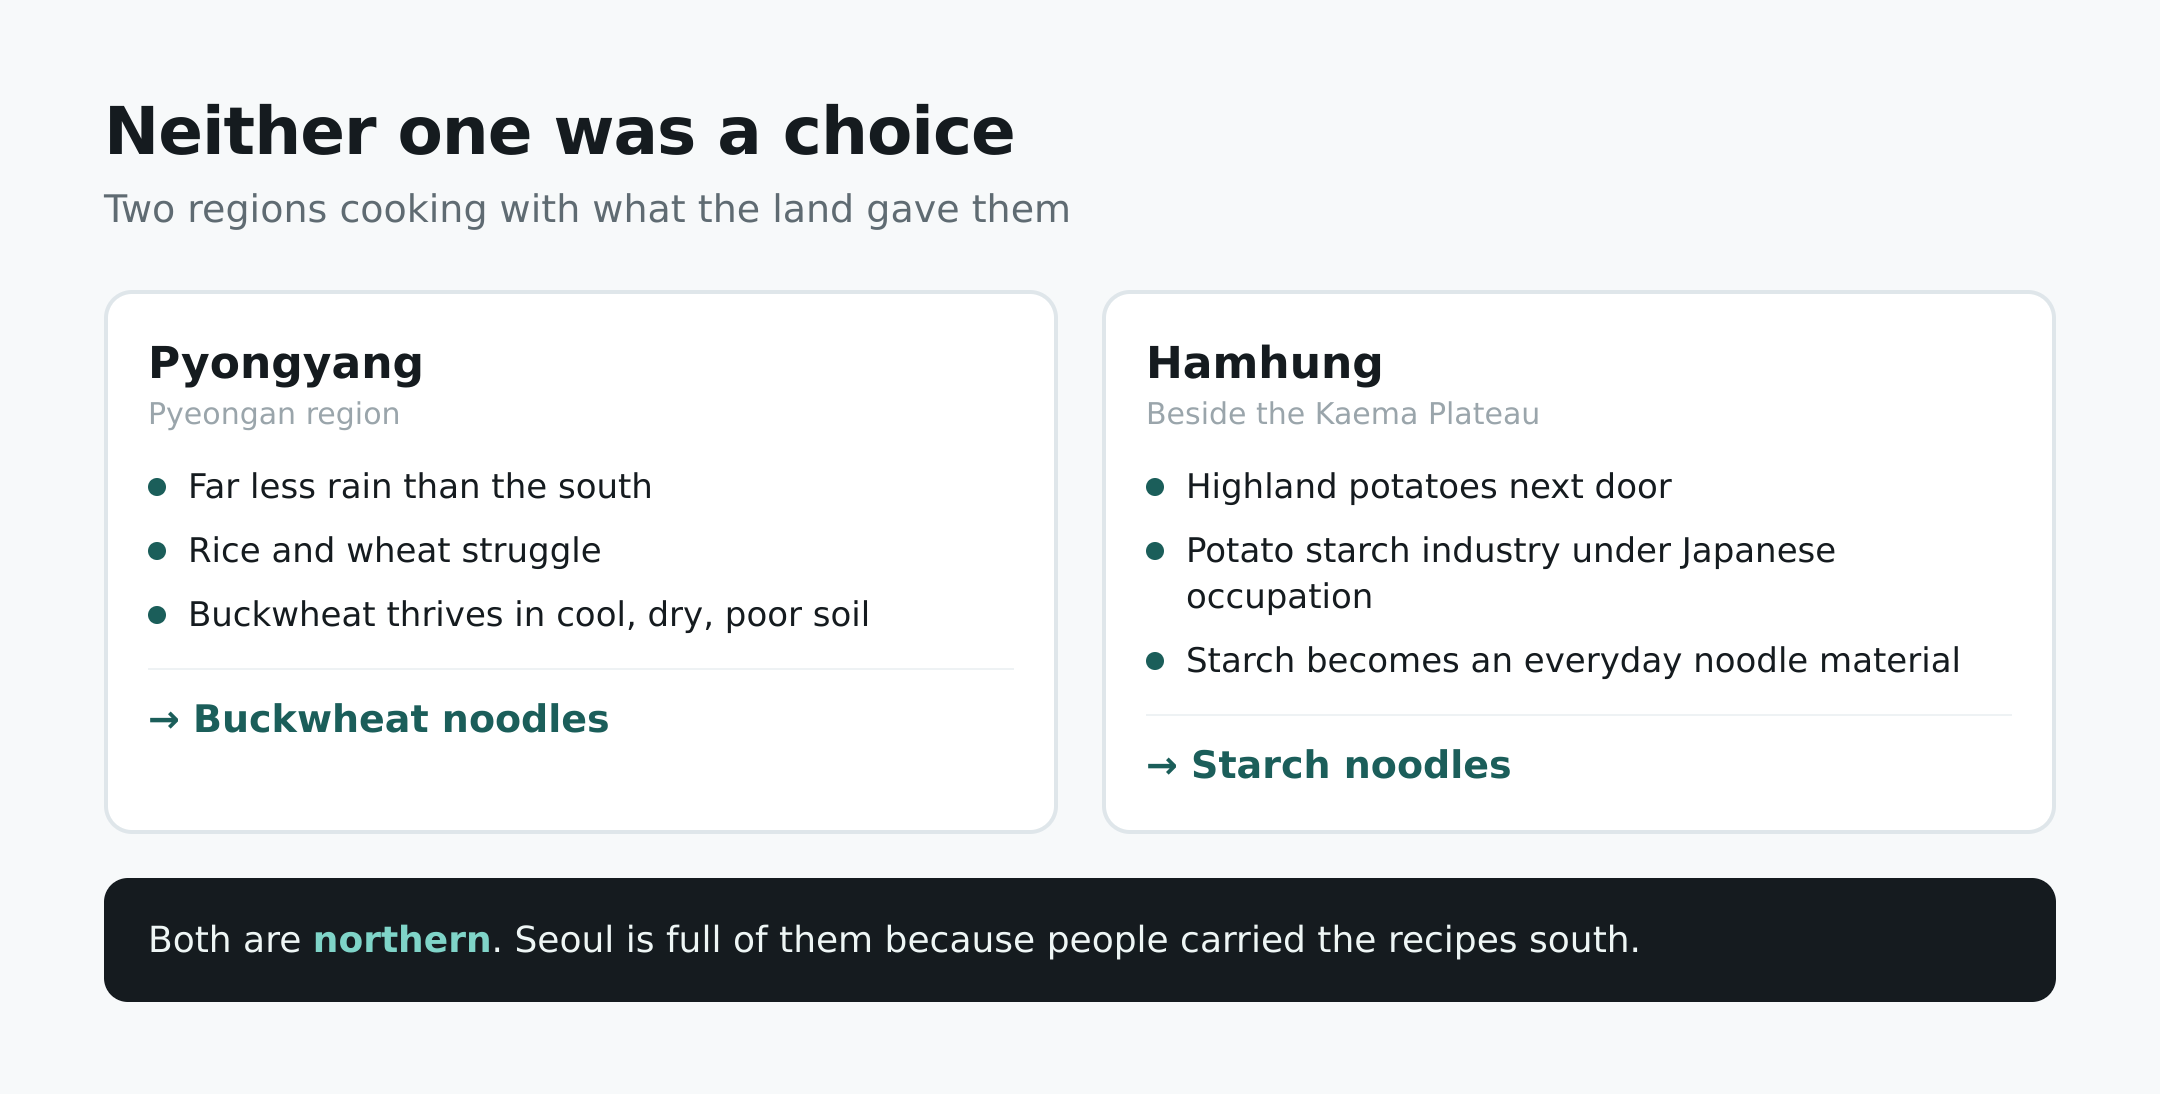Screen dimensions: 2160x1094
Task: Click the 'Pyeongan region' caption
Action: click(274, 414)
